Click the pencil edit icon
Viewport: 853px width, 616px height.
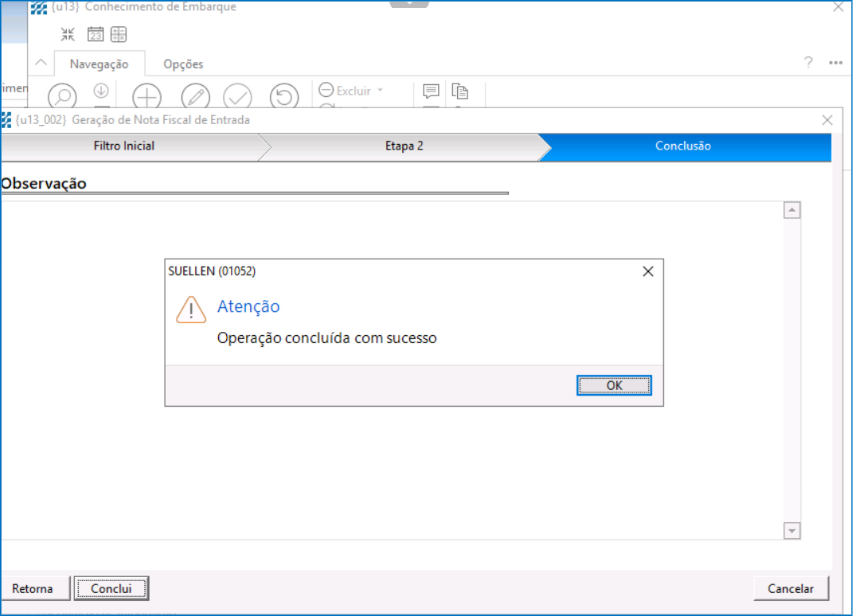pyautogui.click(x=195, y=96)
